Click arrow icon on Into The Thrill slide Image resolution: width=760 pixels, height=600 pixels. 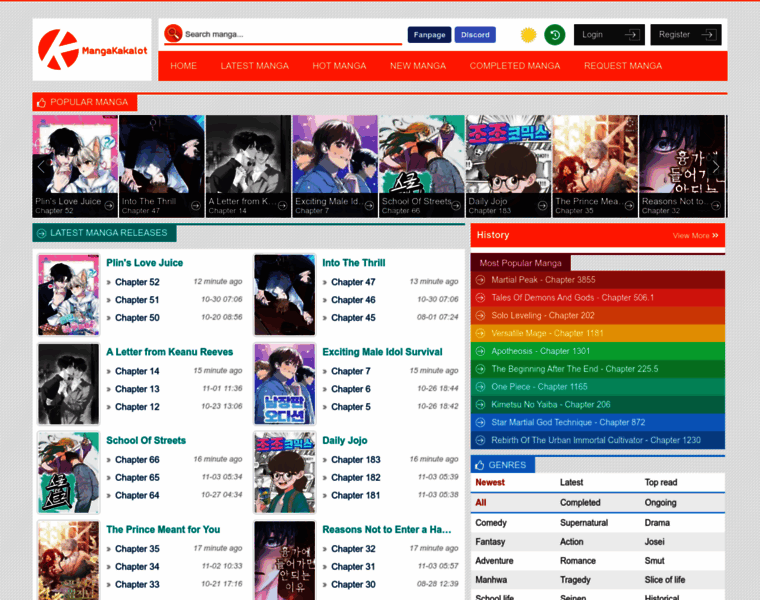click(x=195, y=205)
